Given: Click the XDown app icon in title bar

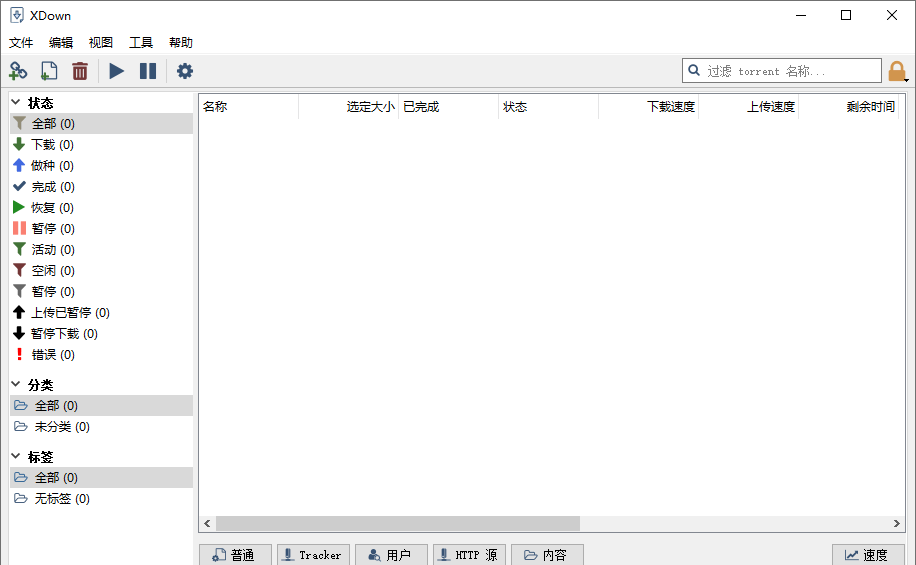Looking at the screenshot, I should (x=17, y=15).
